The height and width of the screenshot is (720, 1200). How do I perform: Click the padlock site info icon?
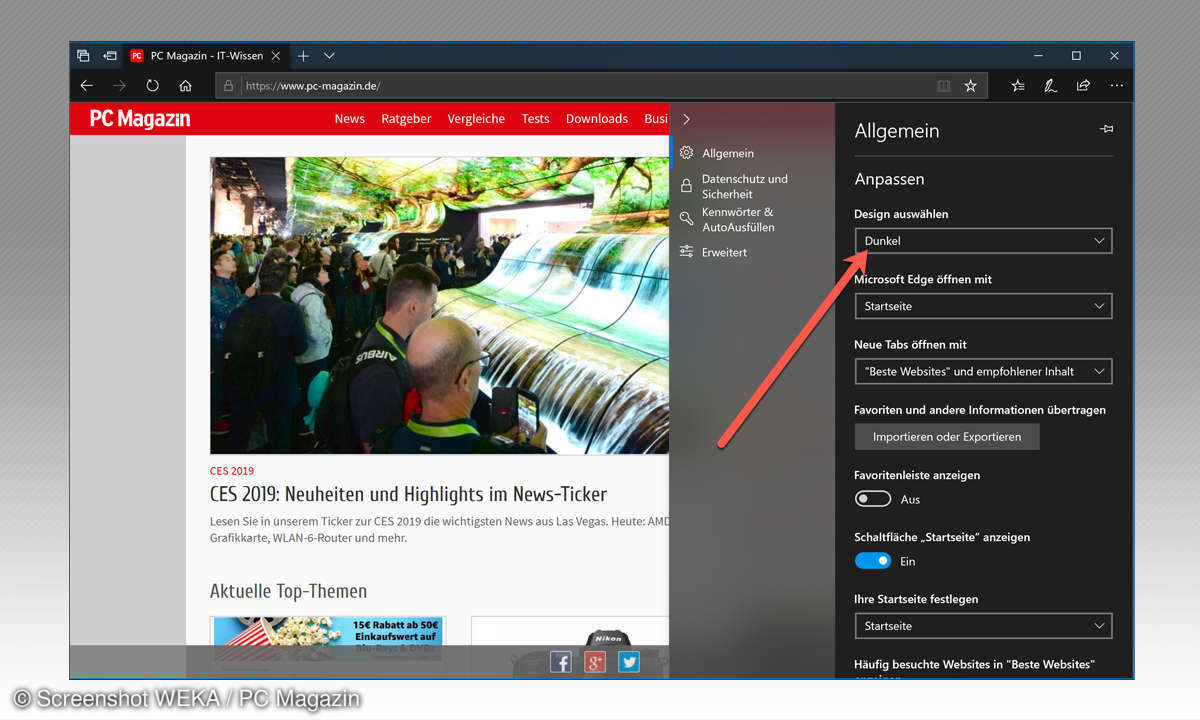pos(229,86)
